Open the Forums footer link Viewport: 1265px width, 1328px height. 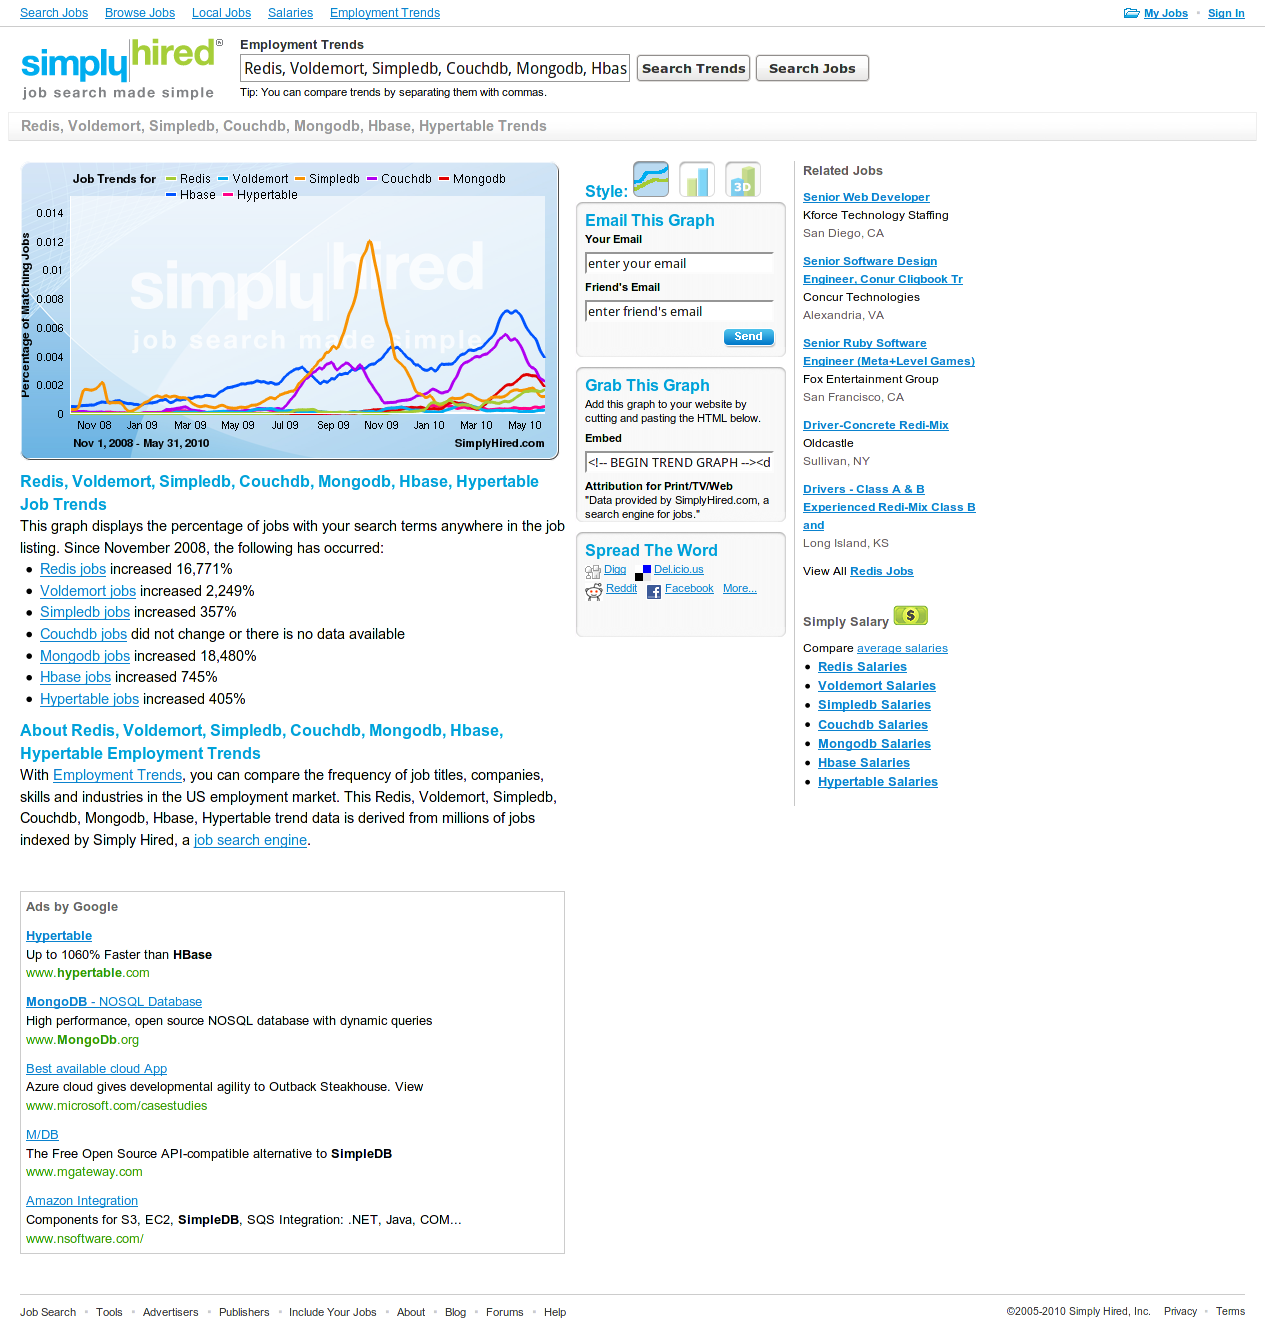(x=504, y=1312)
